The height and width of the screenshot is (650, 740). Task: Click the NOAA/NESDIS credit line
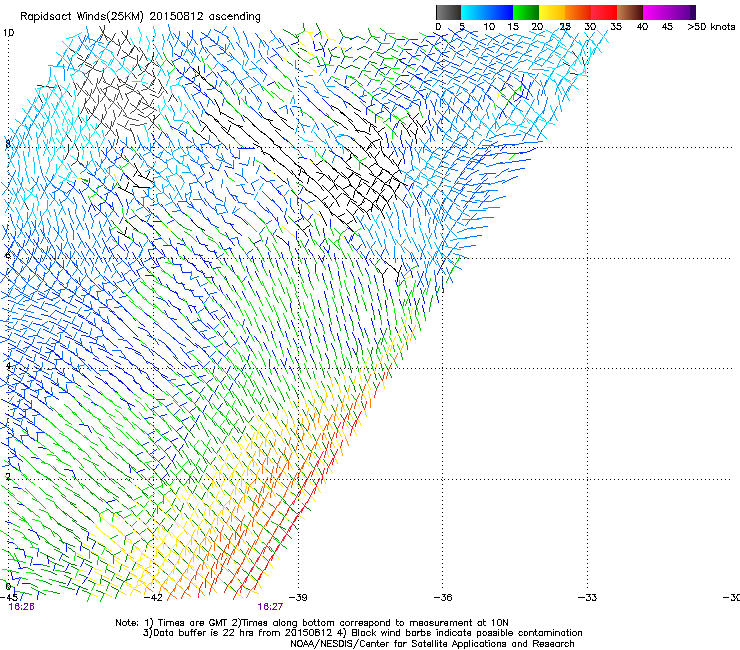[432, 644]
